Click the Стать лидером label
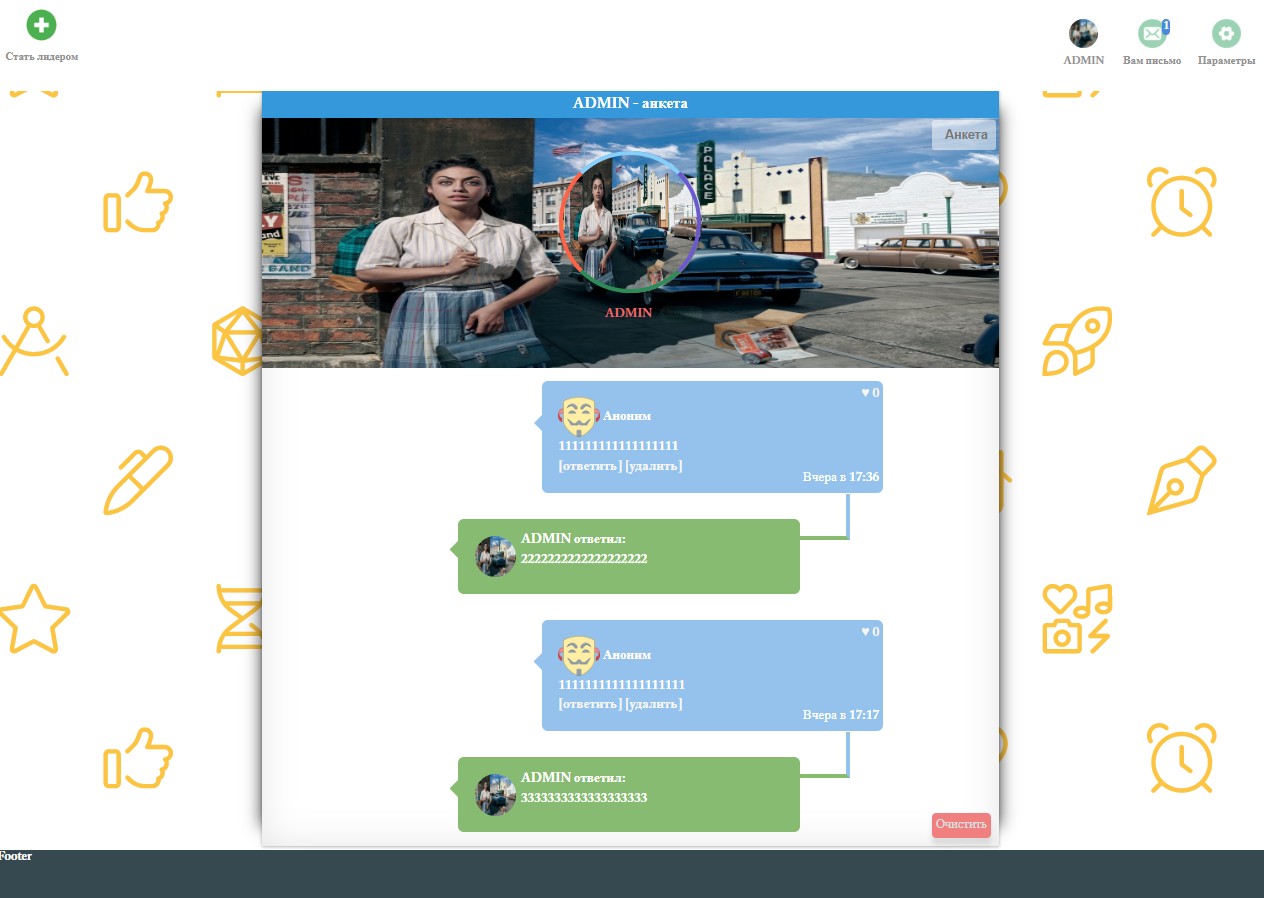Screen dimensions: 1264x898 [x=42, y=57]
